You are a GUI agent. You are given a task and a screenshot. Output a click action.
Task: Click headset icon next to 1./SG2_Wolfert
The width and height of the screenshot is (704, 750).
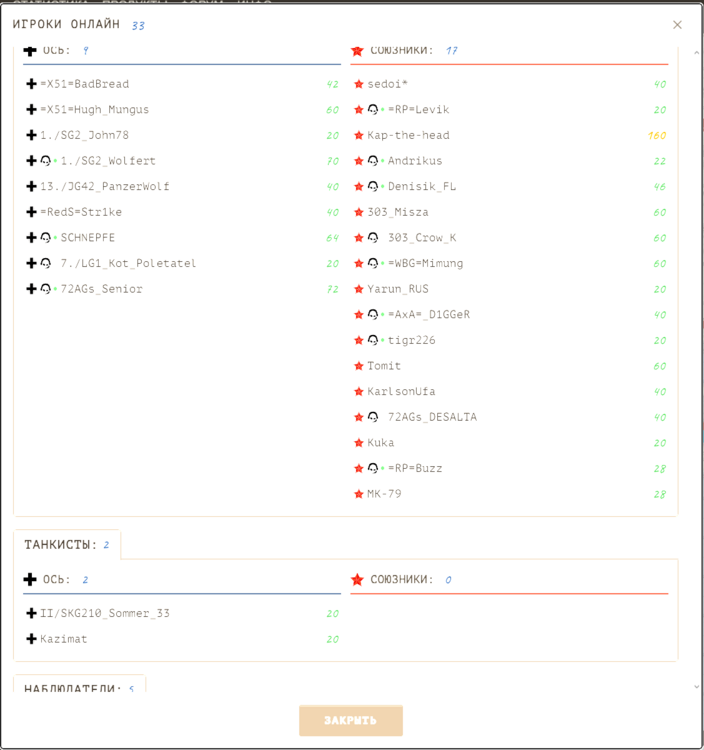[45, 161]
